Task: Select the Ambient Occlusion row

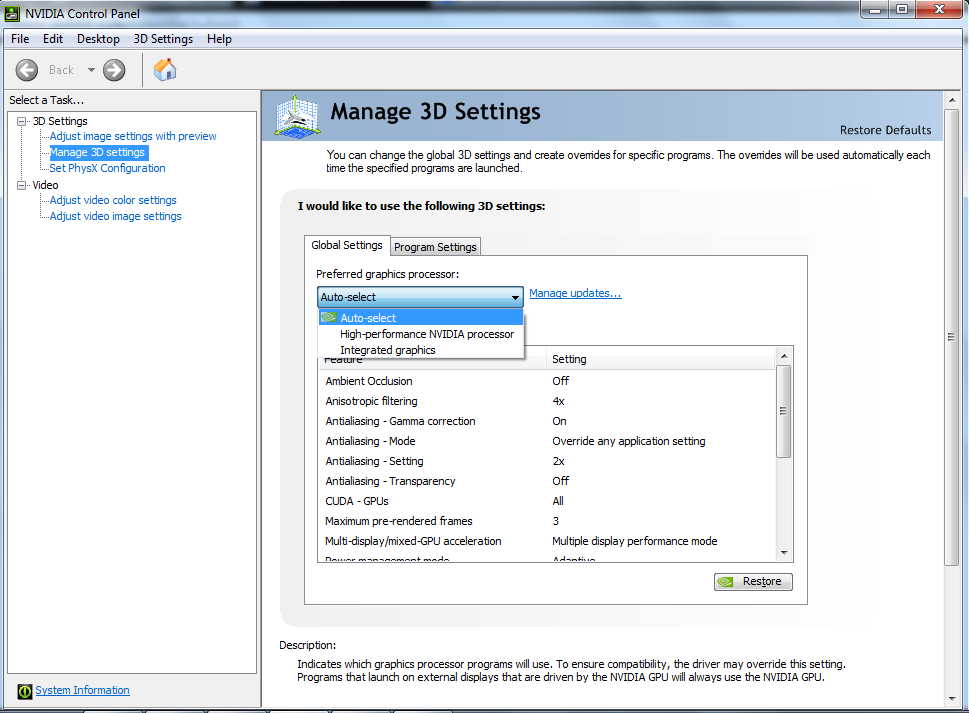Action: click(547, 381)
